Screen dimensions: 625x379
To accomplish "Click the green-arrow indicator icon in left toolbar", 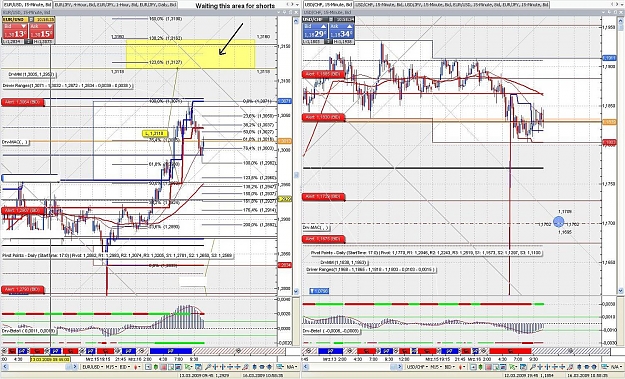I will tap(188, 367).
